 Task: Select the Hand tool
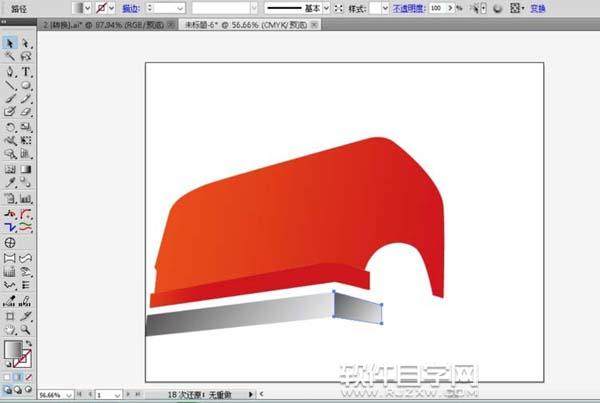[10, 329]
